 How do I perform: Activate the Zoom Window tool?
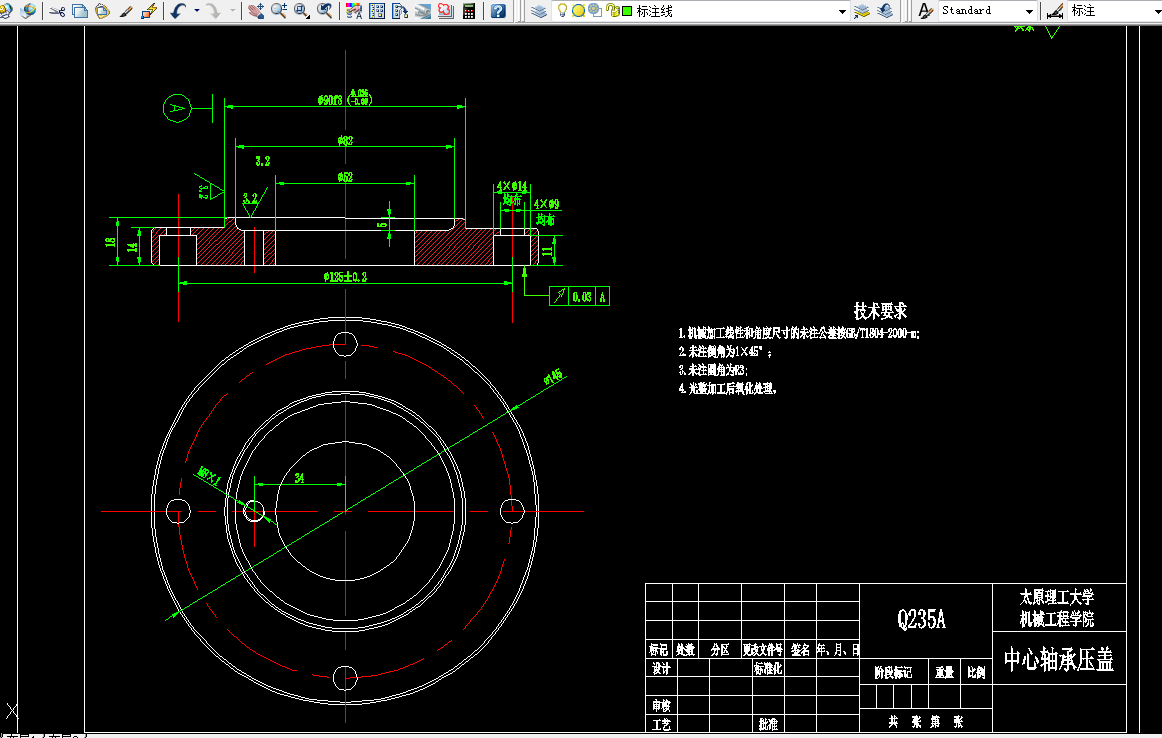(x=298, y=10)
